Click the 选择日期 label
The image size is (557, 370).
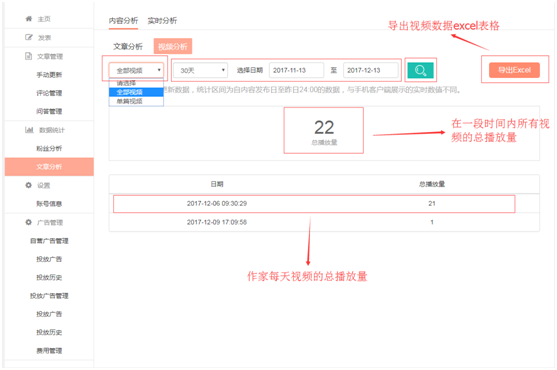point(250,70)
